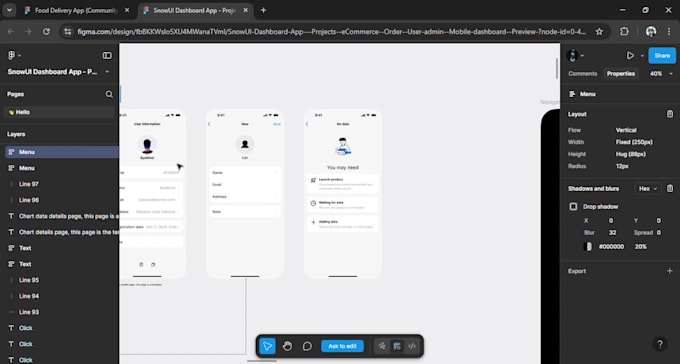Open the Chrome profile avatar

pyautogui.click(x=651, y=32)
